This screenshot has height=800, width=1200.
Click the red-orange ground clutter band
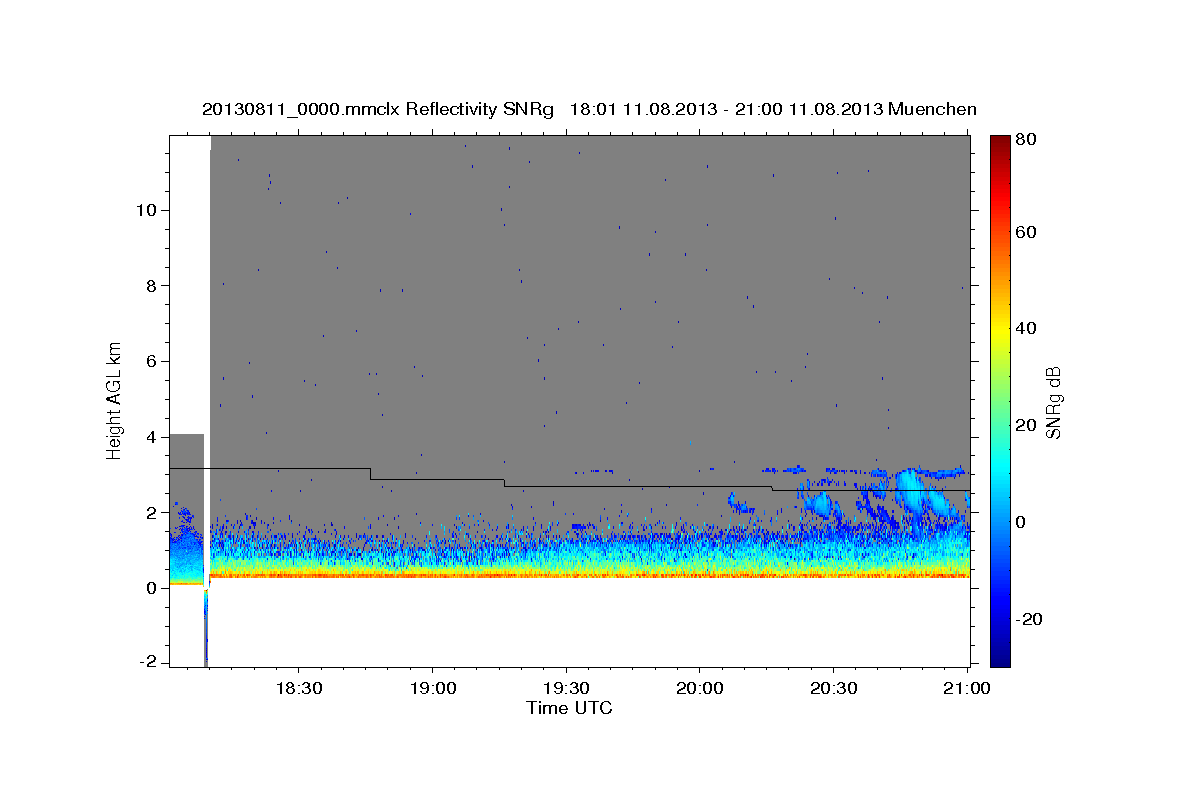(590, 575)
